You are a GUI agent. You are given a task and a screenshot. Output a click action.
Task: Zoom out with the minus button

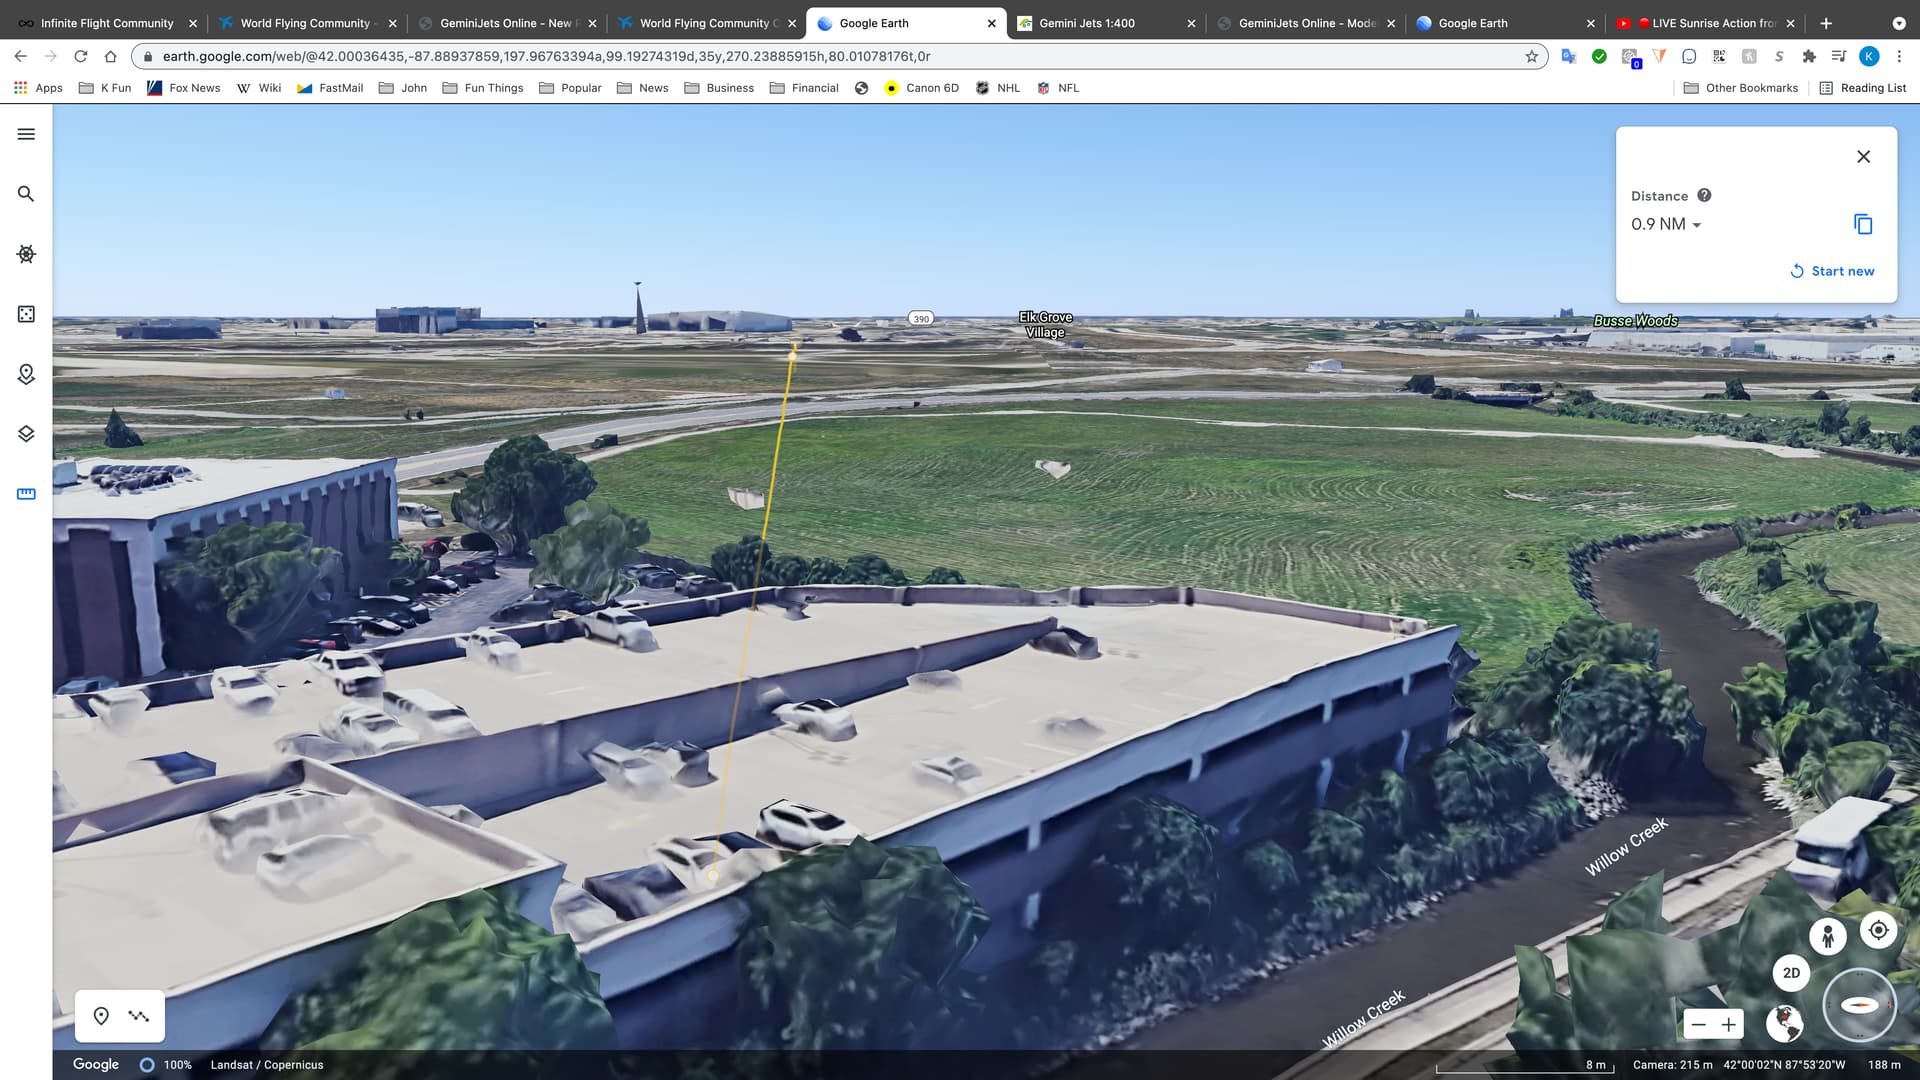coord(1699,1024)
